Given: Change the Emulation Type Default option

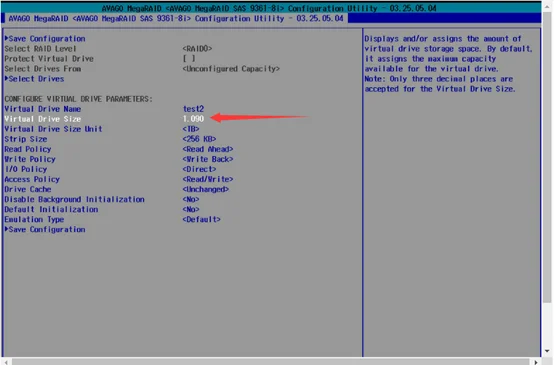Looking at the screenshot, I should click(x=201, y=219).
